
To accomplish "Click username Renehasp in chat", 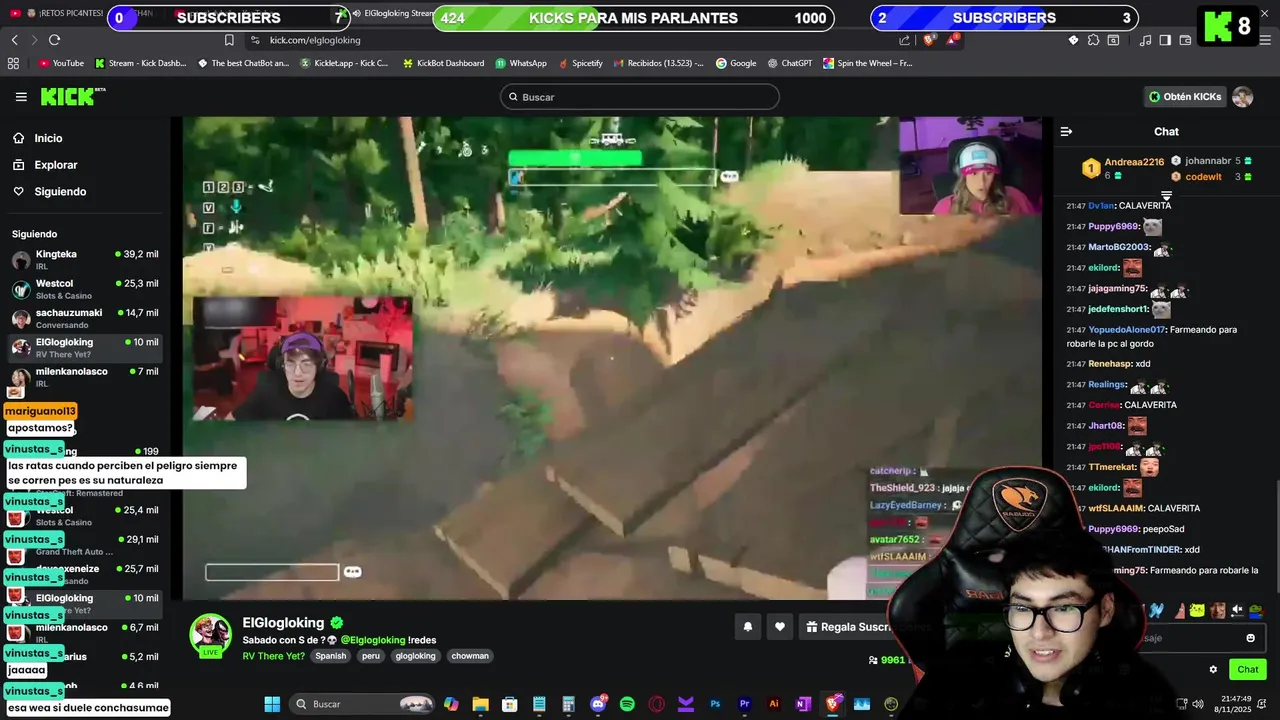I will [1109, 364].
